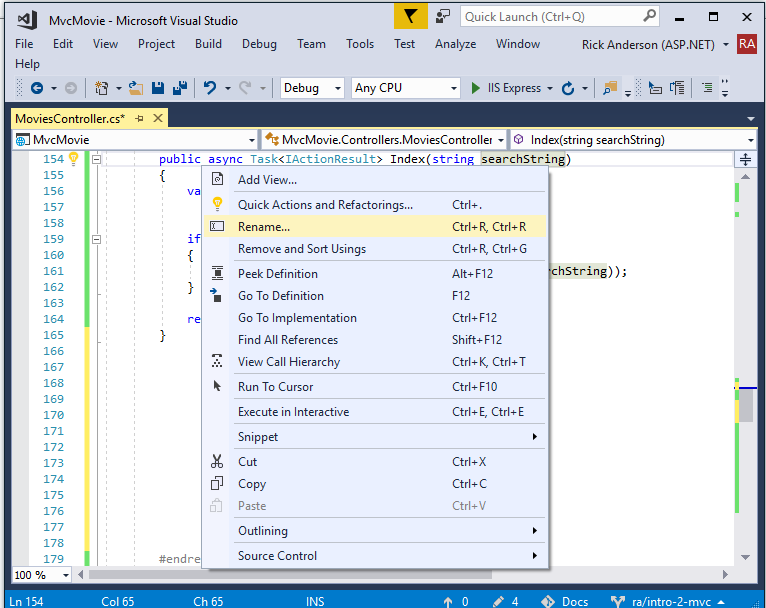Click the horizontal scrollbar thumb
This screenshot has width=766, height=608.
[x=290, y=575]
